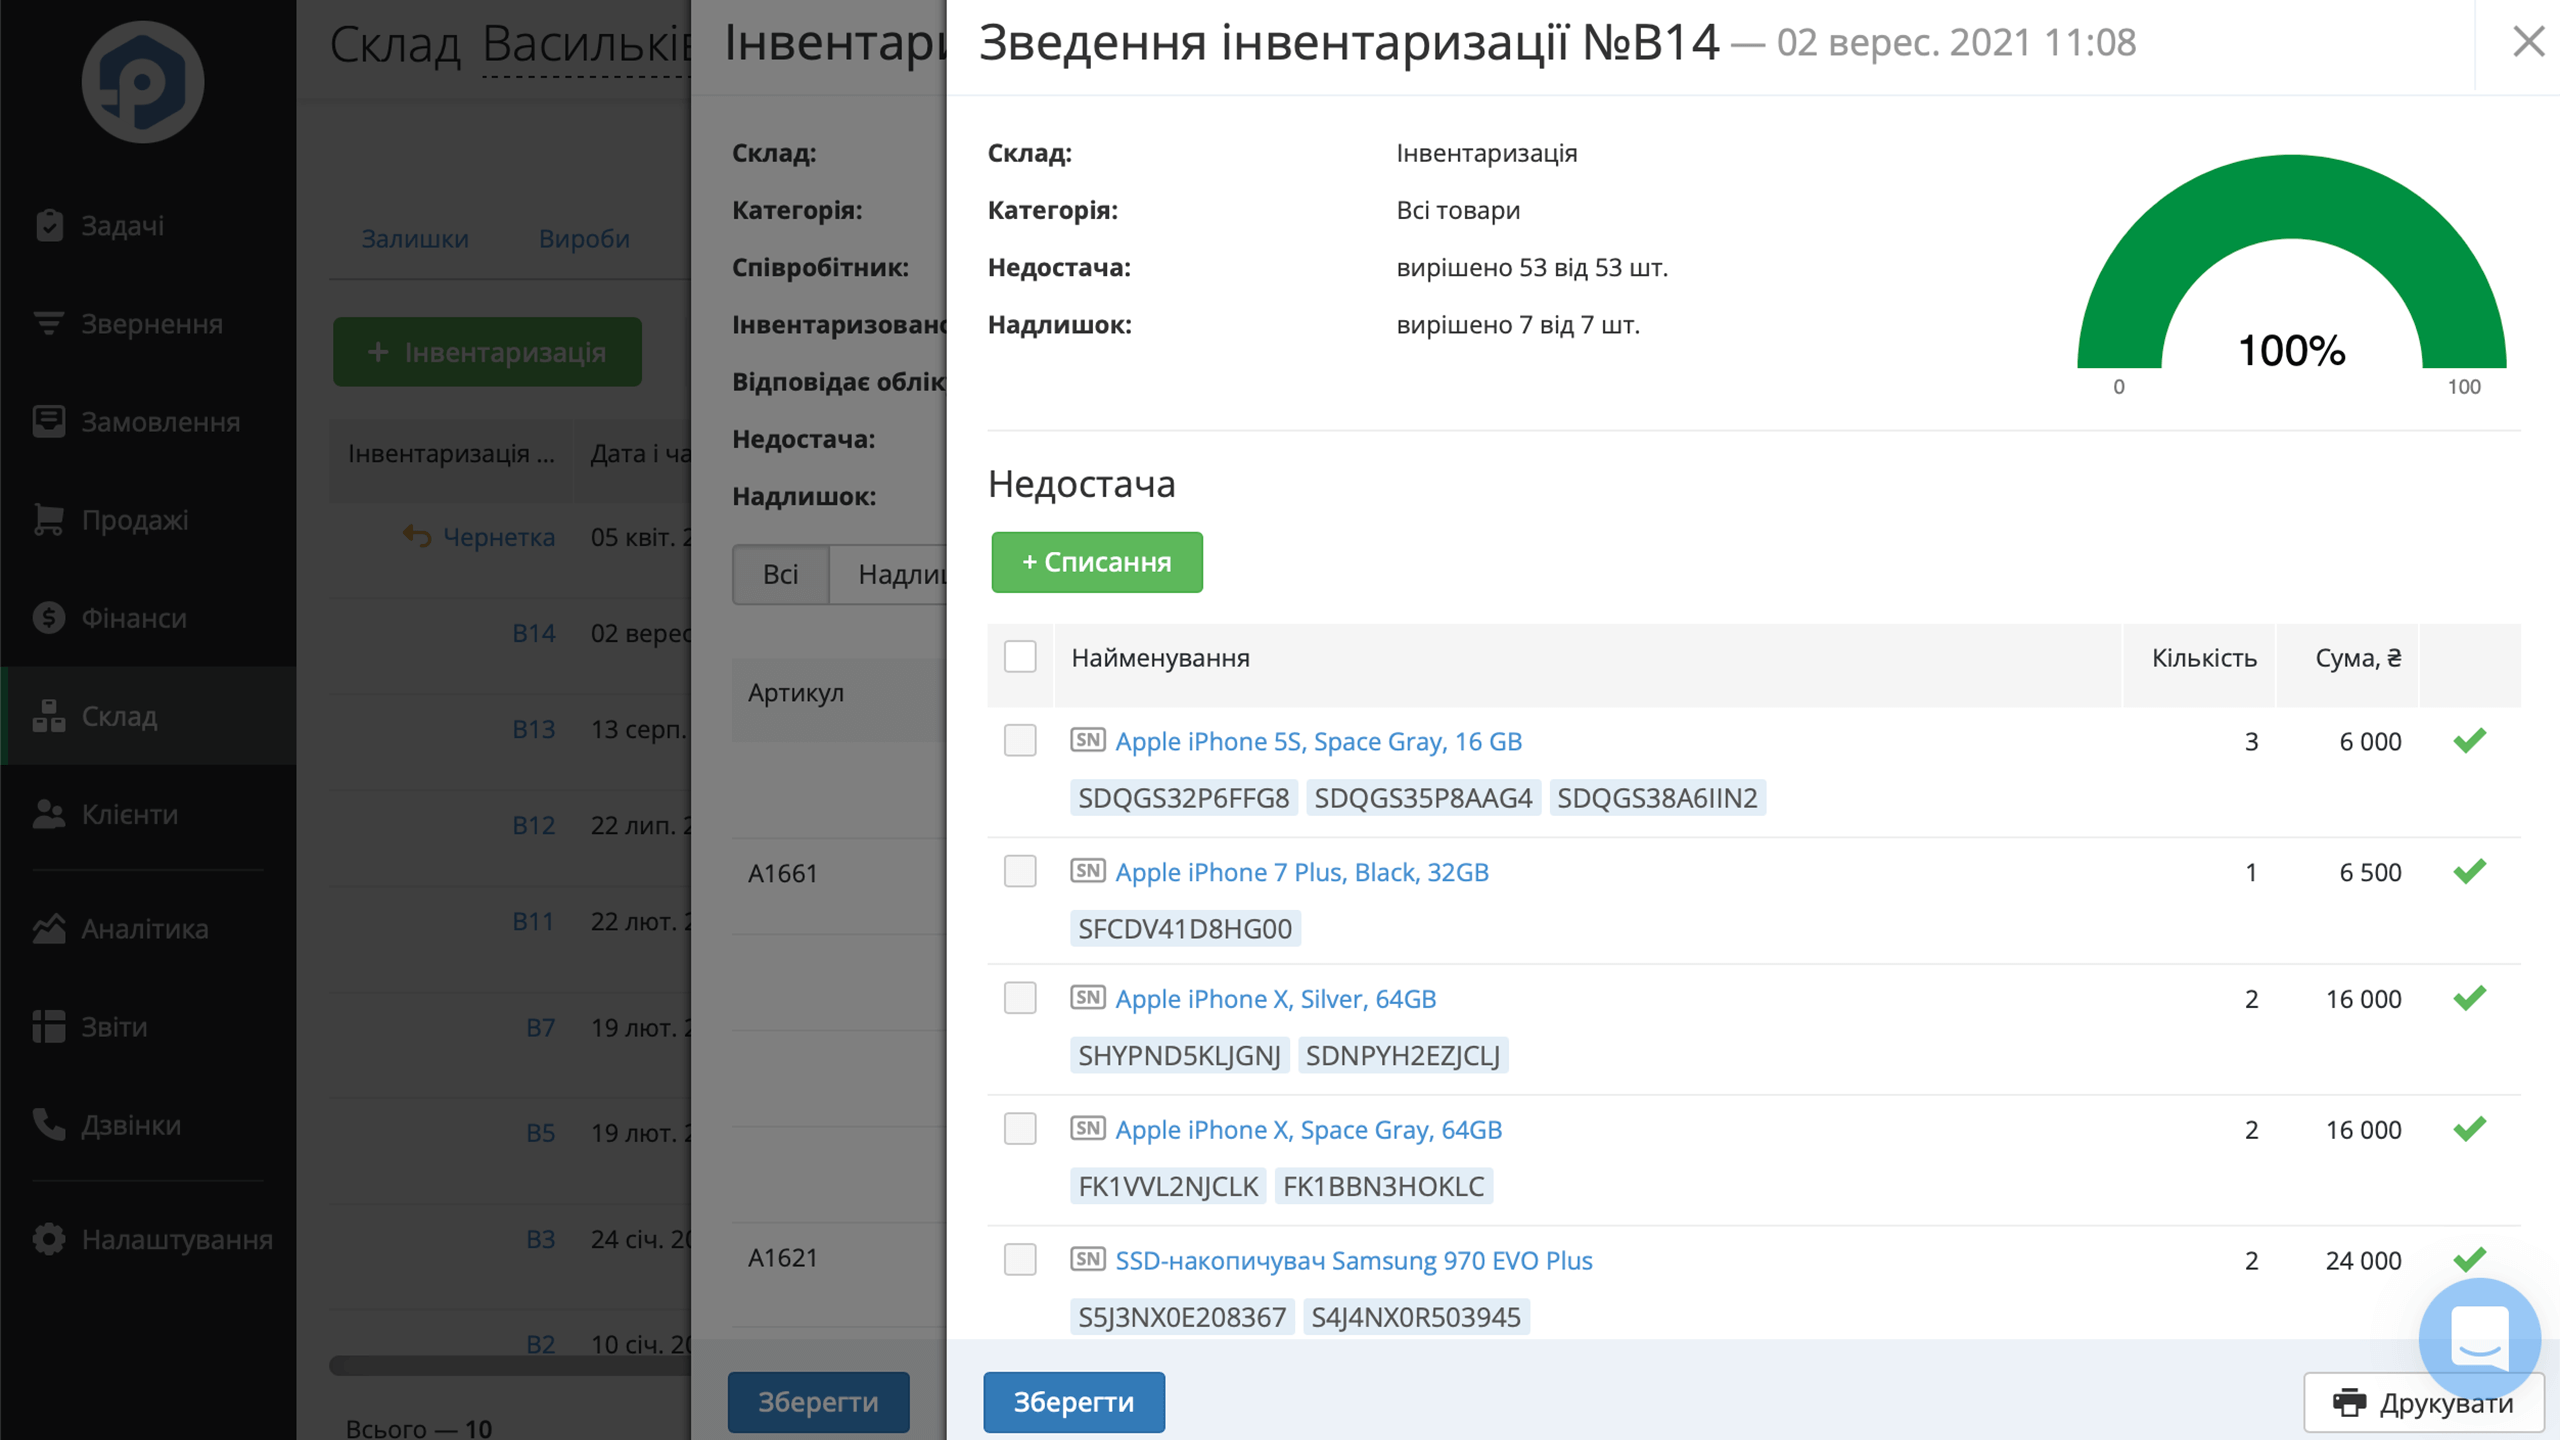This screenshot has height=1440, width=2560.
Task: Click green checkmark in iPhone X Space Gray row
Action: click(2469, 1129)
